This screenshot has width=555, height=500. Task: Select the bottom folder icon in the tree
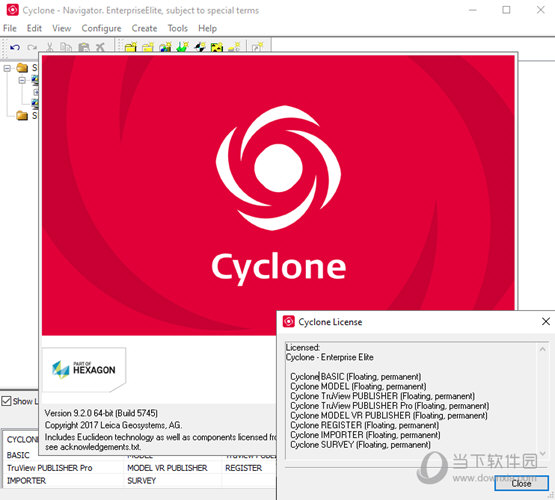(x=22, y=115)
